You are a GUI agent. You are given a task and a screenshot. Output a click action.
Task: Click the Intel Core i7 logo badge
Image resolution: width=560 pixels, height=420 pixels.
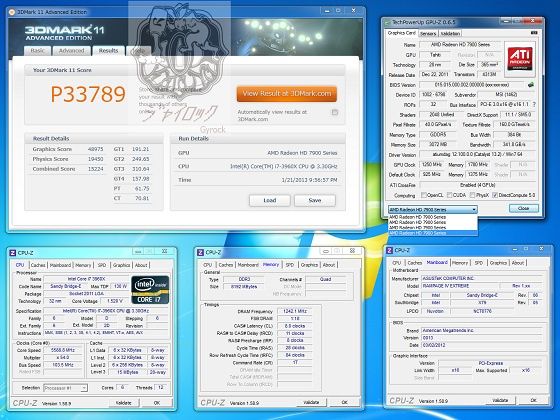coord(150,289)
